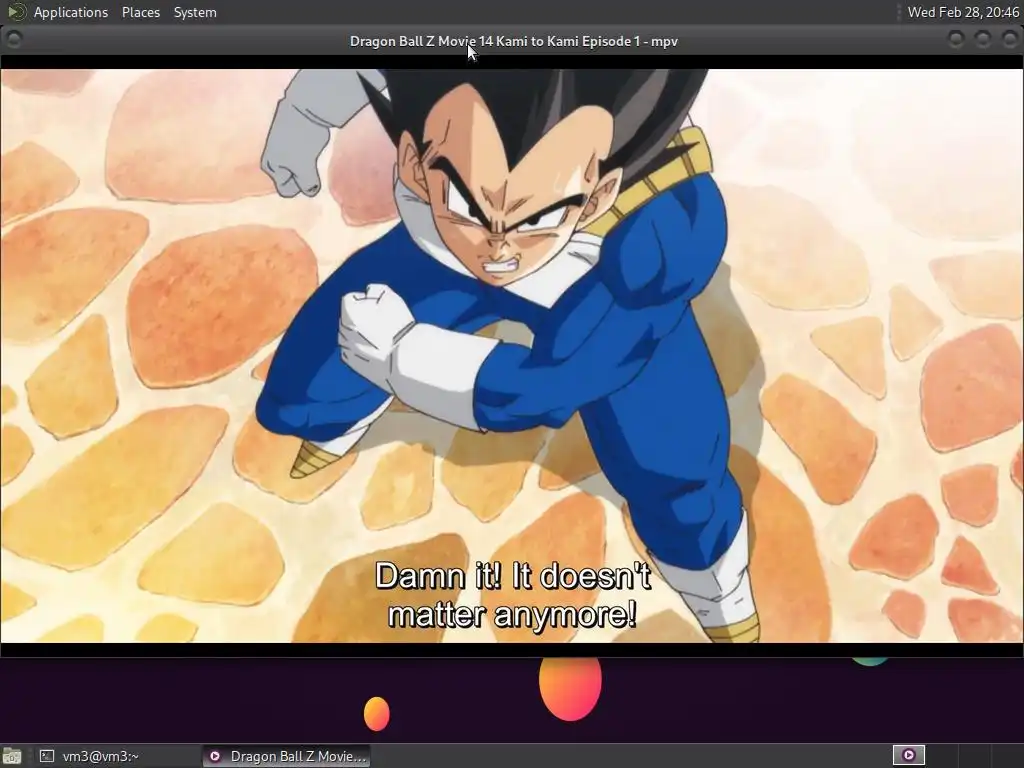Open the Places menu
Screen dimensions: 1024x768
[140, 12]
